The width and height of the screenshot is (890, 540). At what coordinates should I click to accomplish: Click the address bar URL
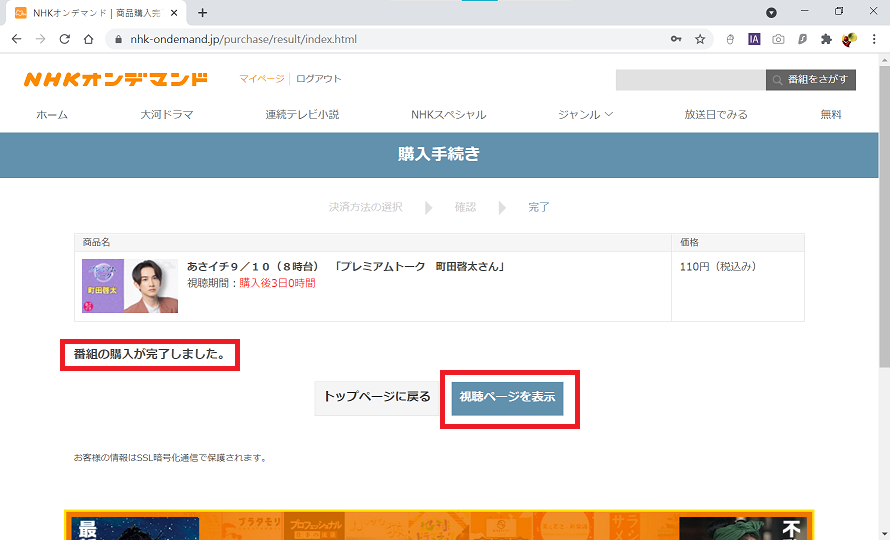(x=244, y=39)
